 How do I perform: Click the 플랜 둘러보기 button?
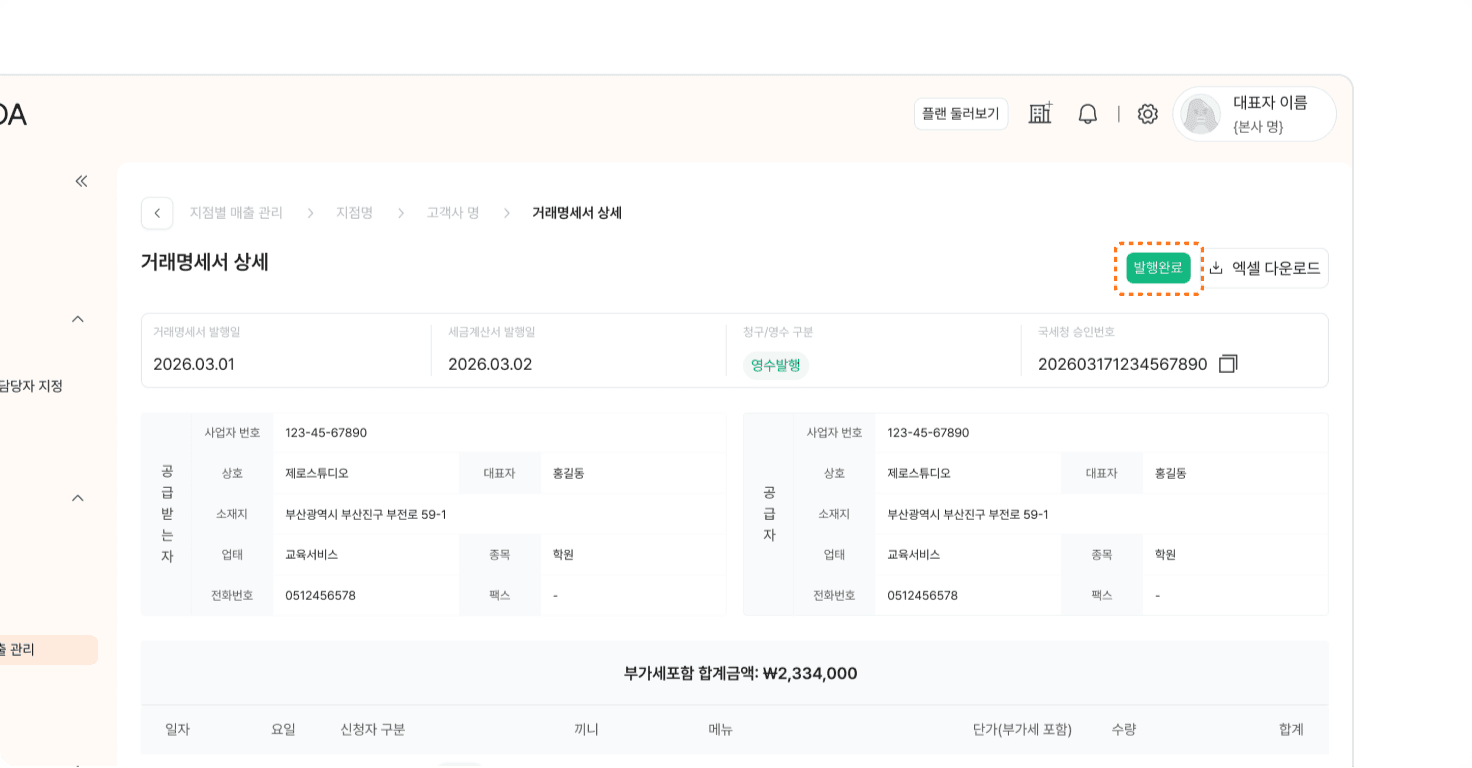(961, 114)
